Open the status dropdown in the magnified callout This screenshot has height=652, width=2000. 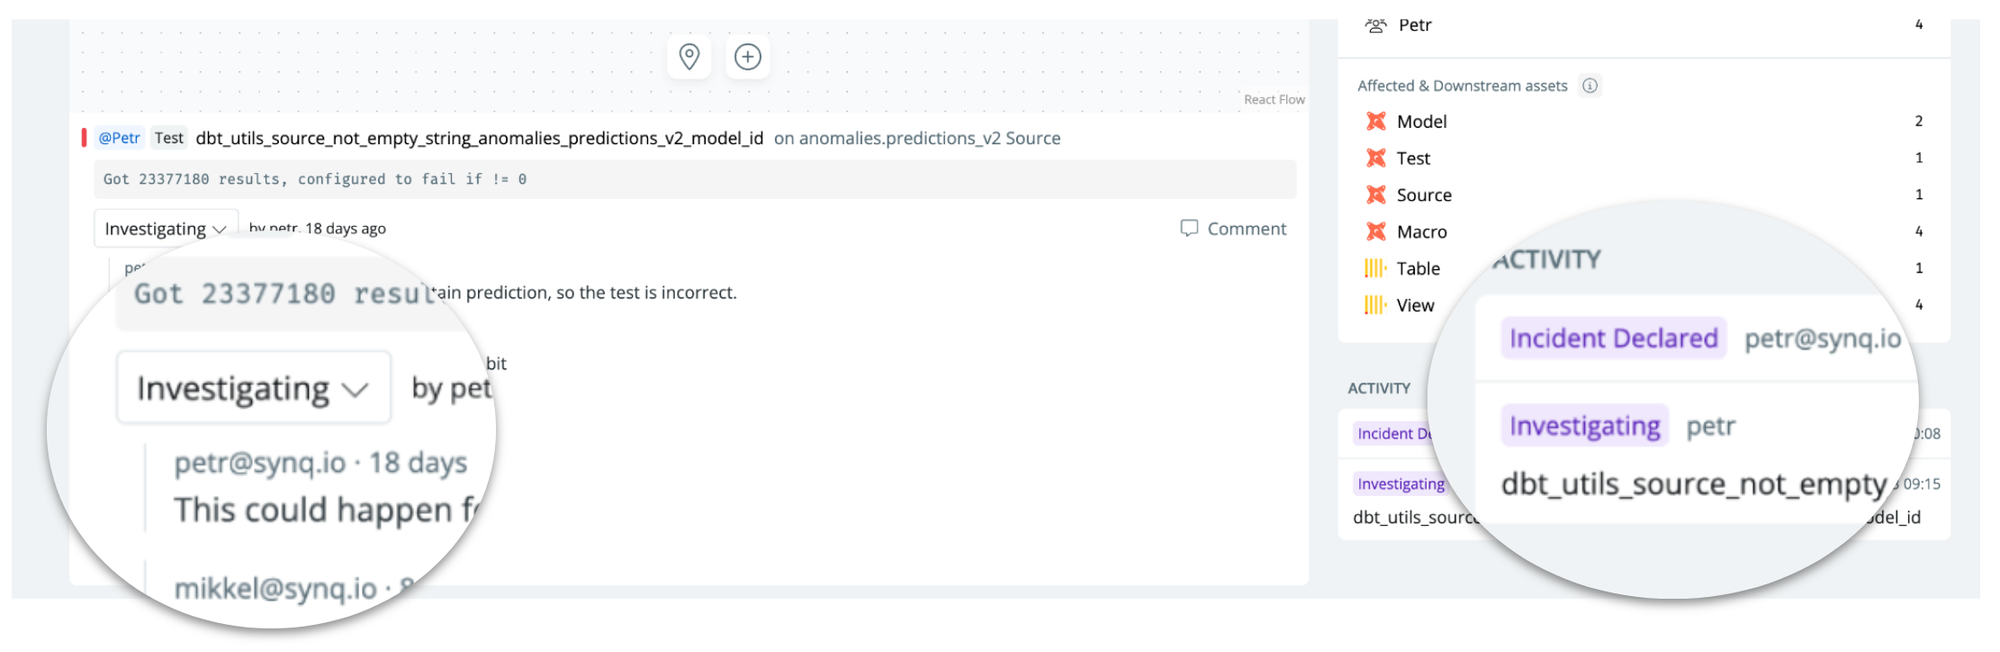tap(254, 388)
